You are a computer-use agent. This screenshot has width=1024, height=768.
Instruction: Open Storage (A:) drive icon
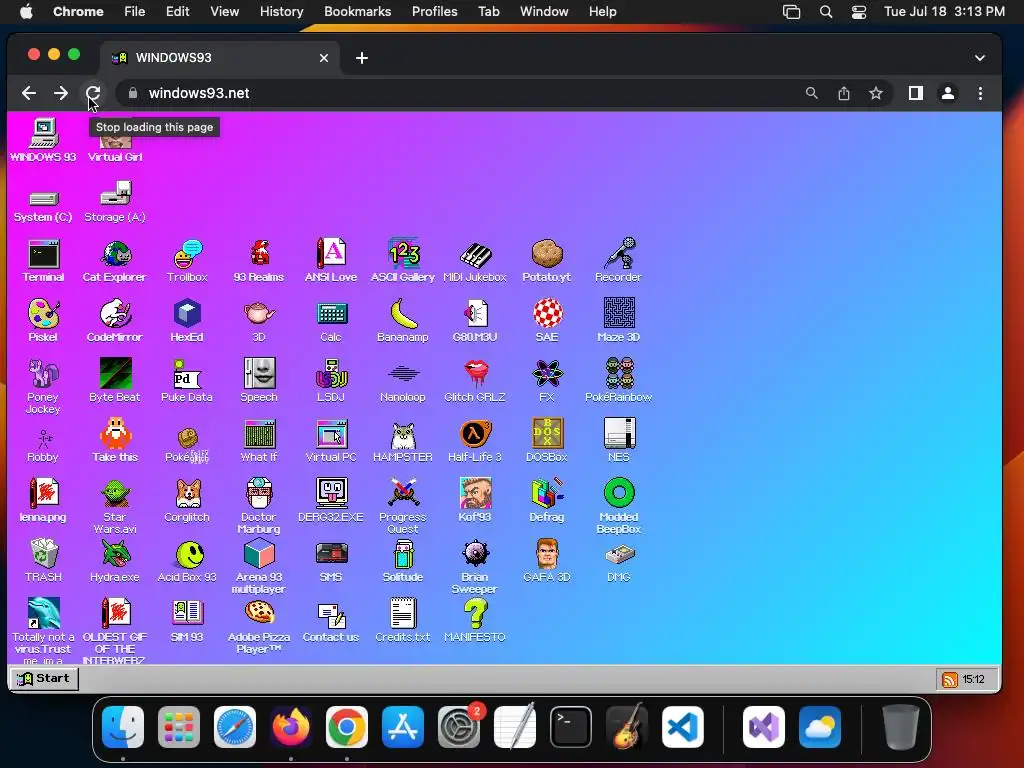[115, 202]
